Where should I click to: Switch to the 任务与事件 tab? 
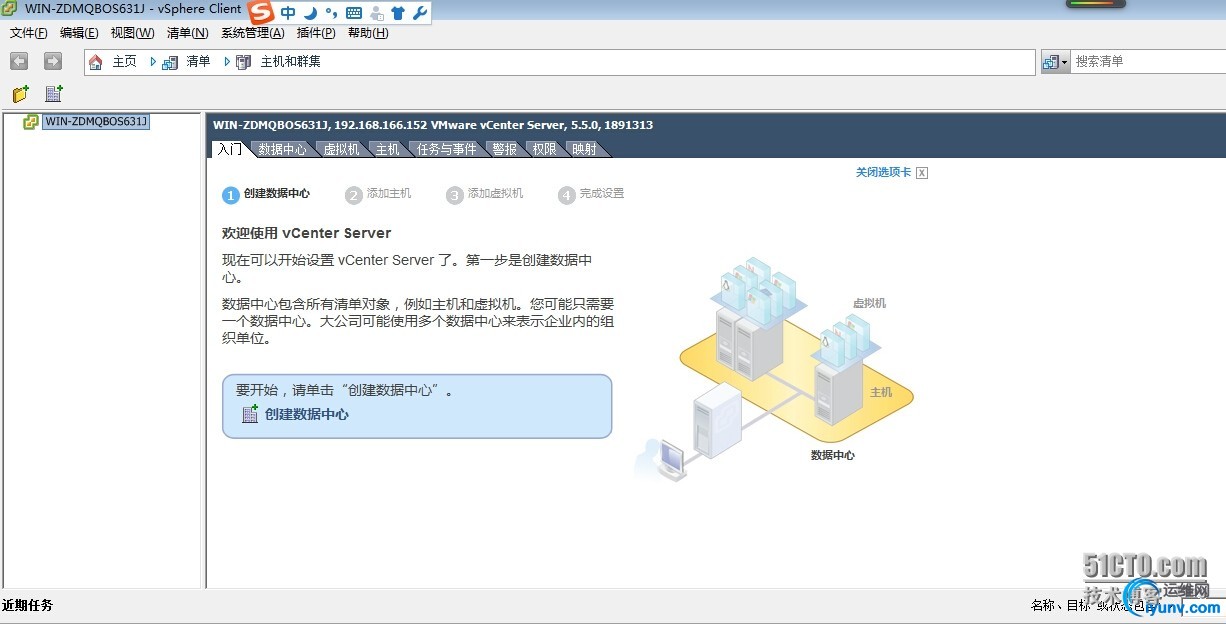pos(447,149)
